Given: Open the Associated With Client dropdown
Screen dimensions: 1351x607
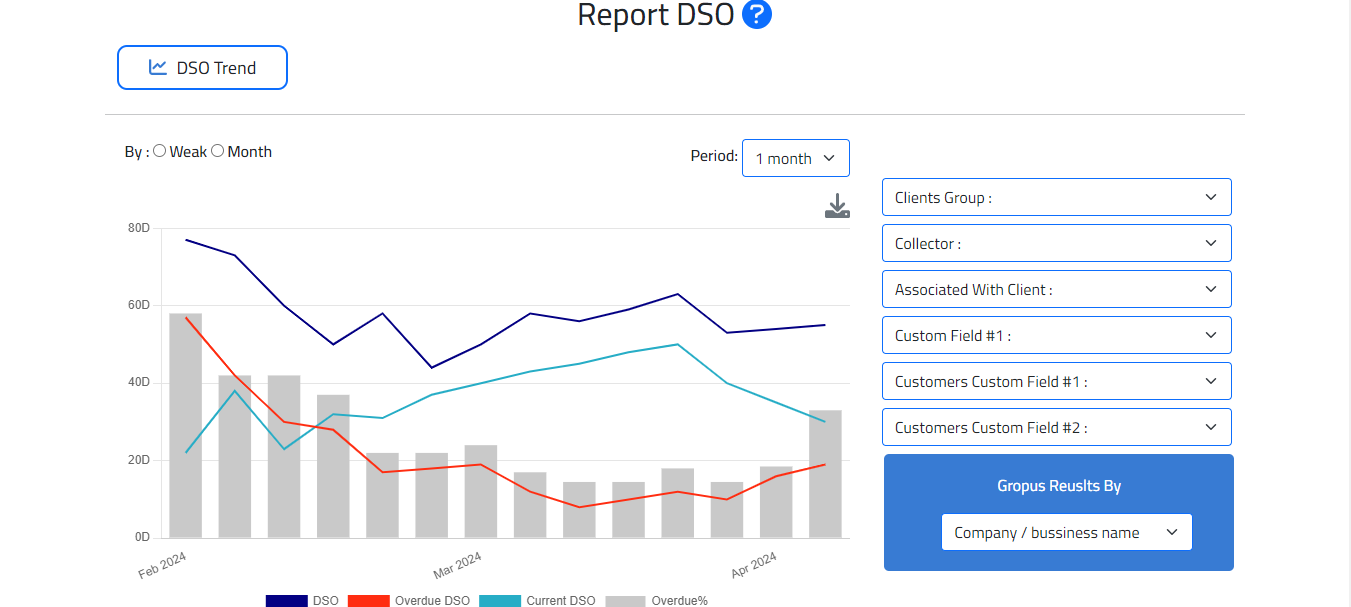Looking at the screenshot, I should pyautogui.click(x=1056, y=289).
